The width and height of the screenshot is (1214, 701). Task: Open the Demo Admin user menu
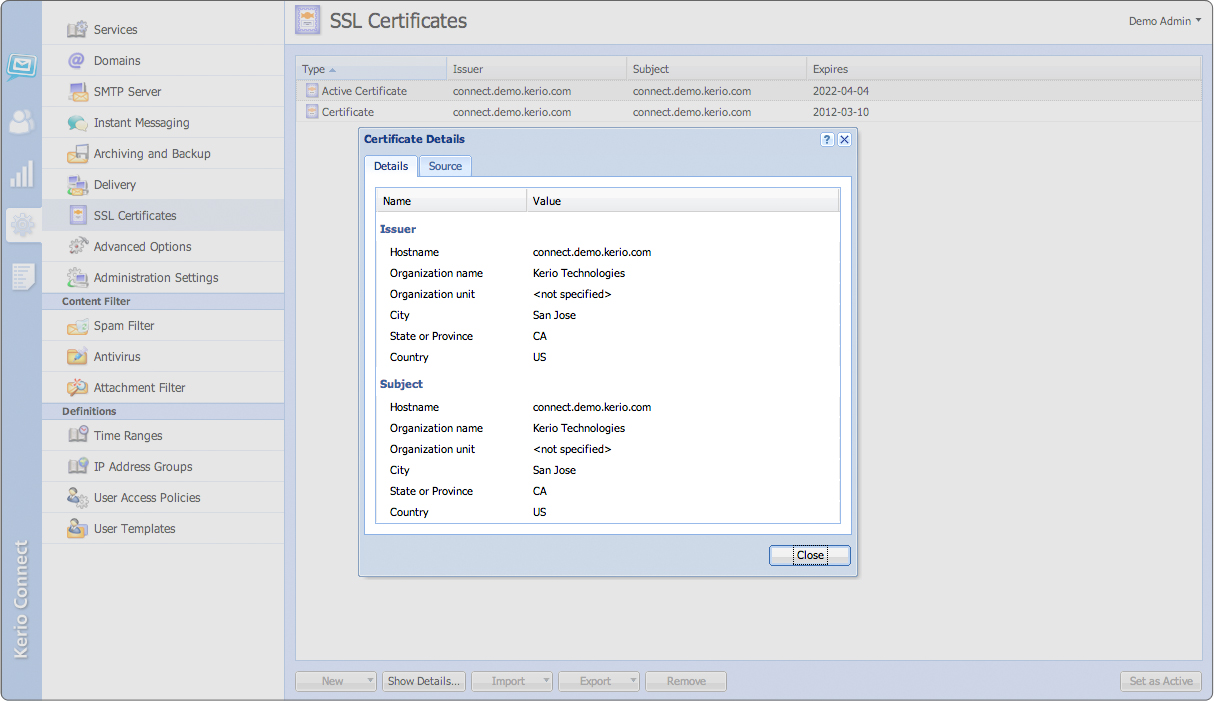tap(1165, 21)
